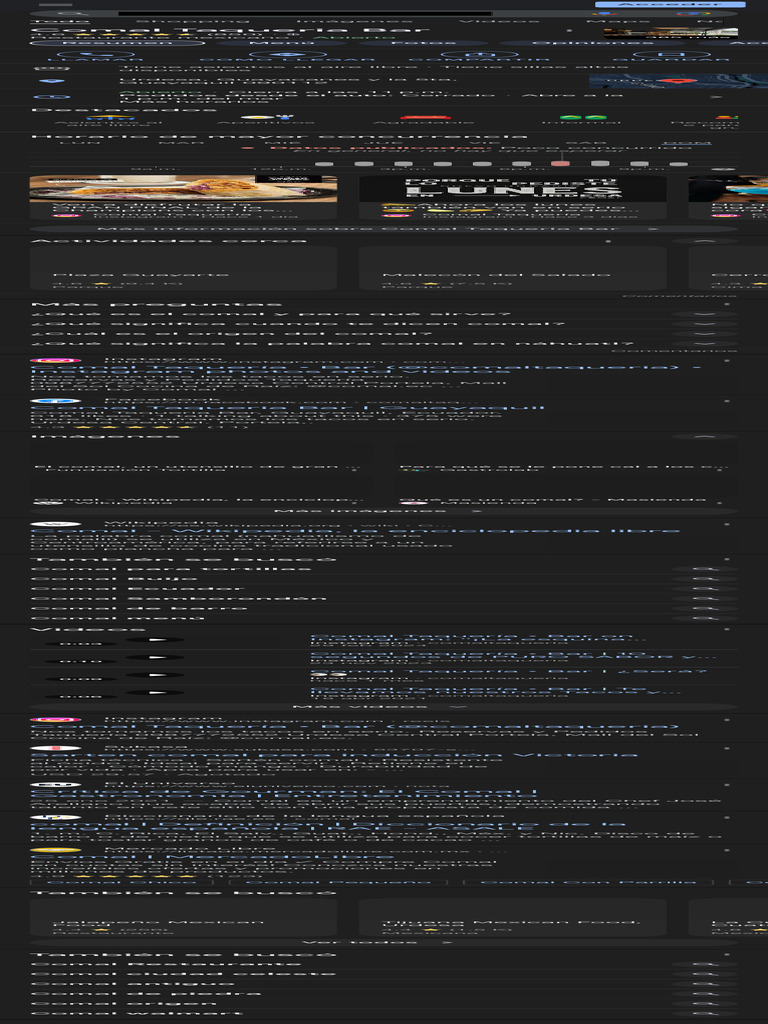The image size is (768, 1024).
Task: Click the Acceder sign-in button
Action: 670,4
